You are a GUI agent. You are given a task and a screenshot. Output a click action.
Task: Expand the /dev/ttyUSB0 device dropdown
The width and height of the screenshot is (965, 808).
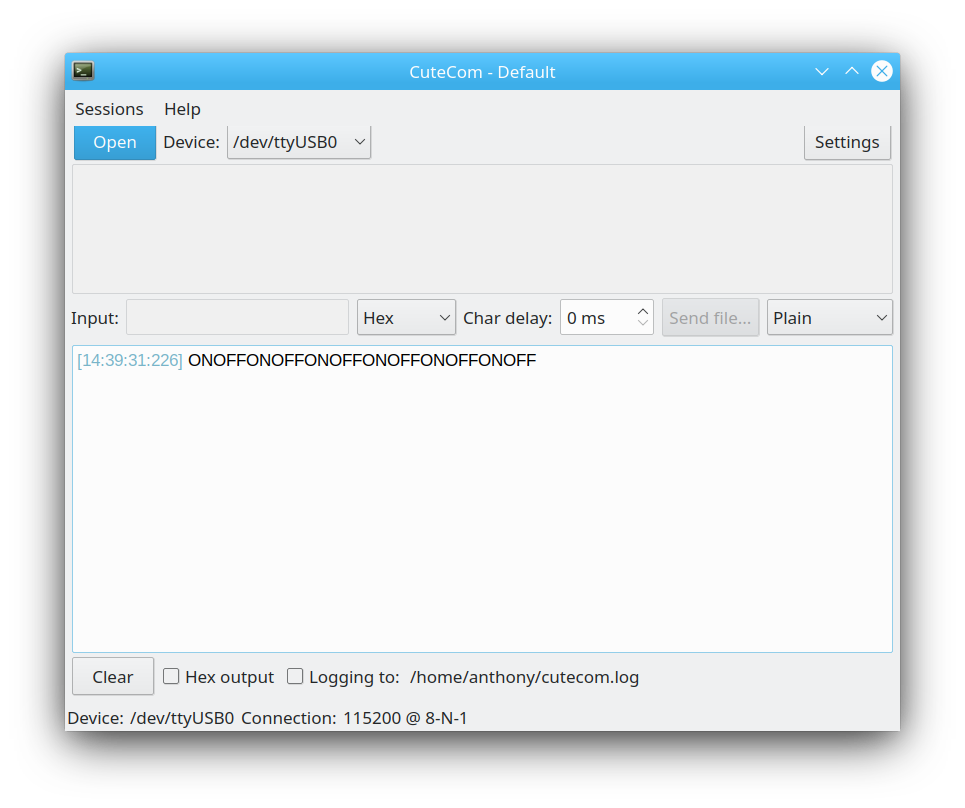[299, 142]
